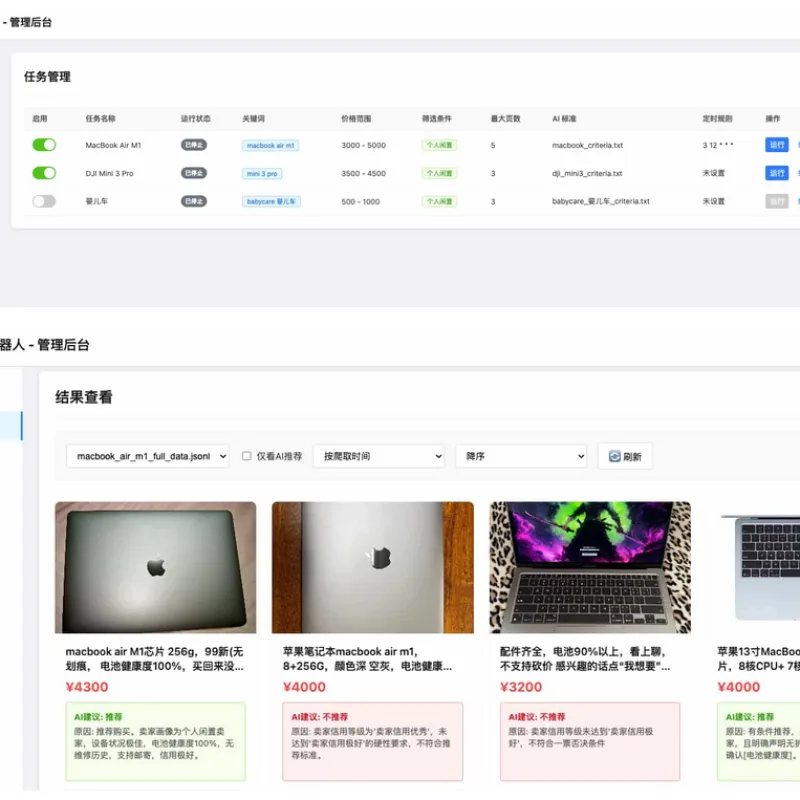Click the 最大页数 column header
Viewport: 800px width, 800px height.
(506, 118)
